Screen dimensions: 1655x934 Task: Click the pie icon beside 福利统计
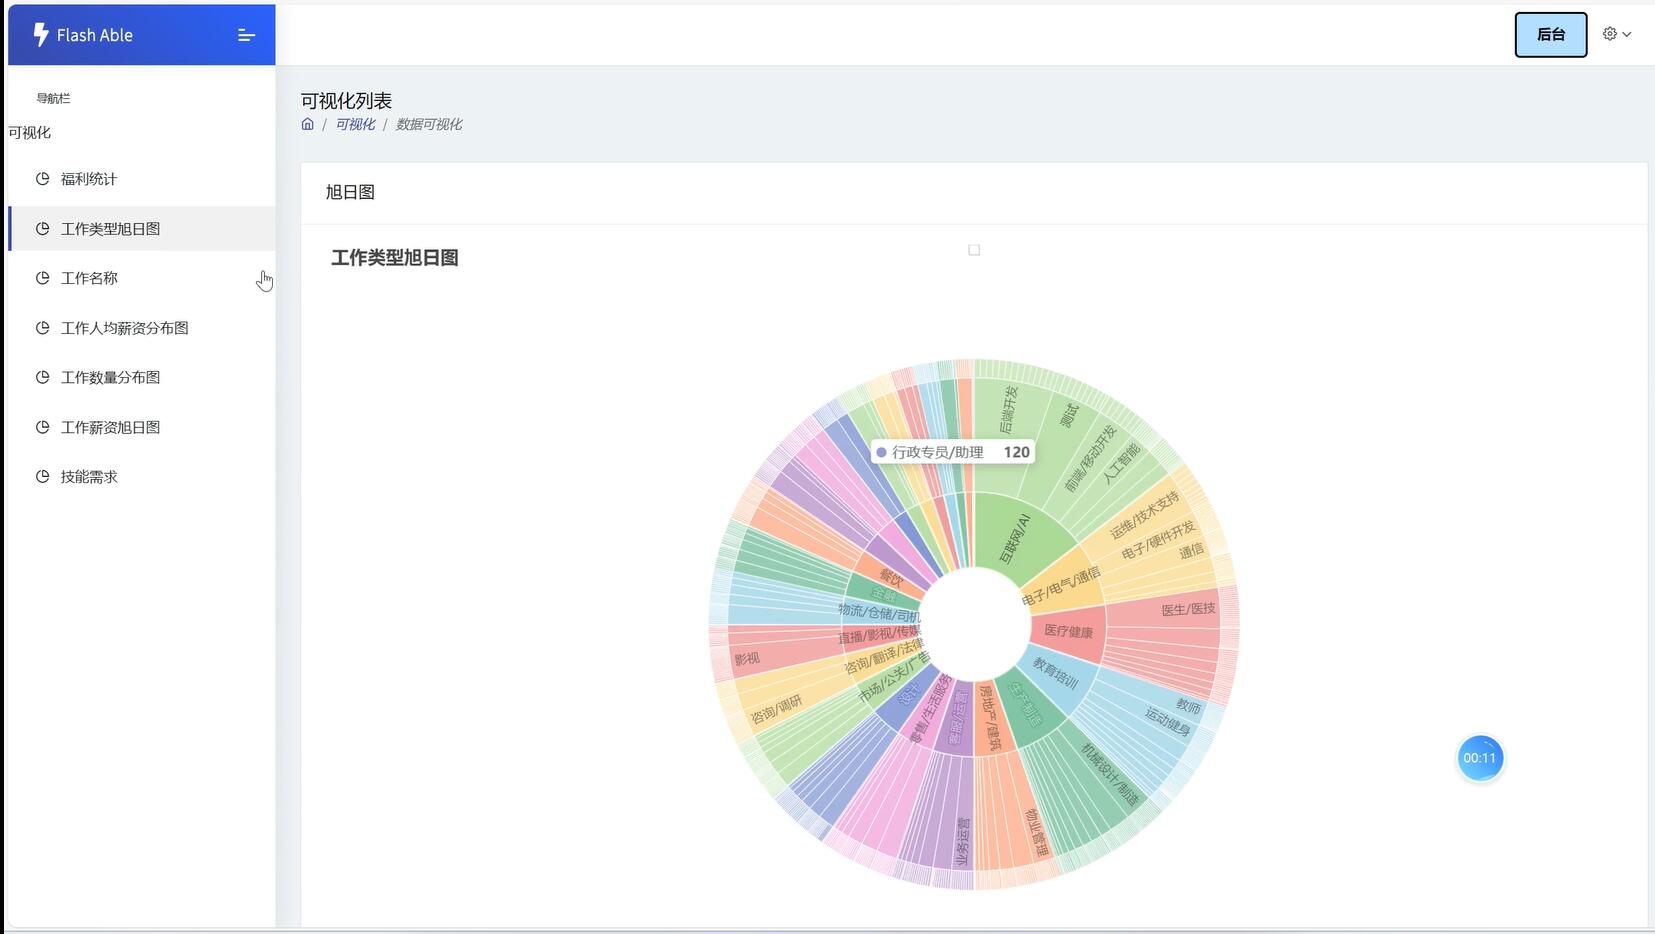(43, 179)
